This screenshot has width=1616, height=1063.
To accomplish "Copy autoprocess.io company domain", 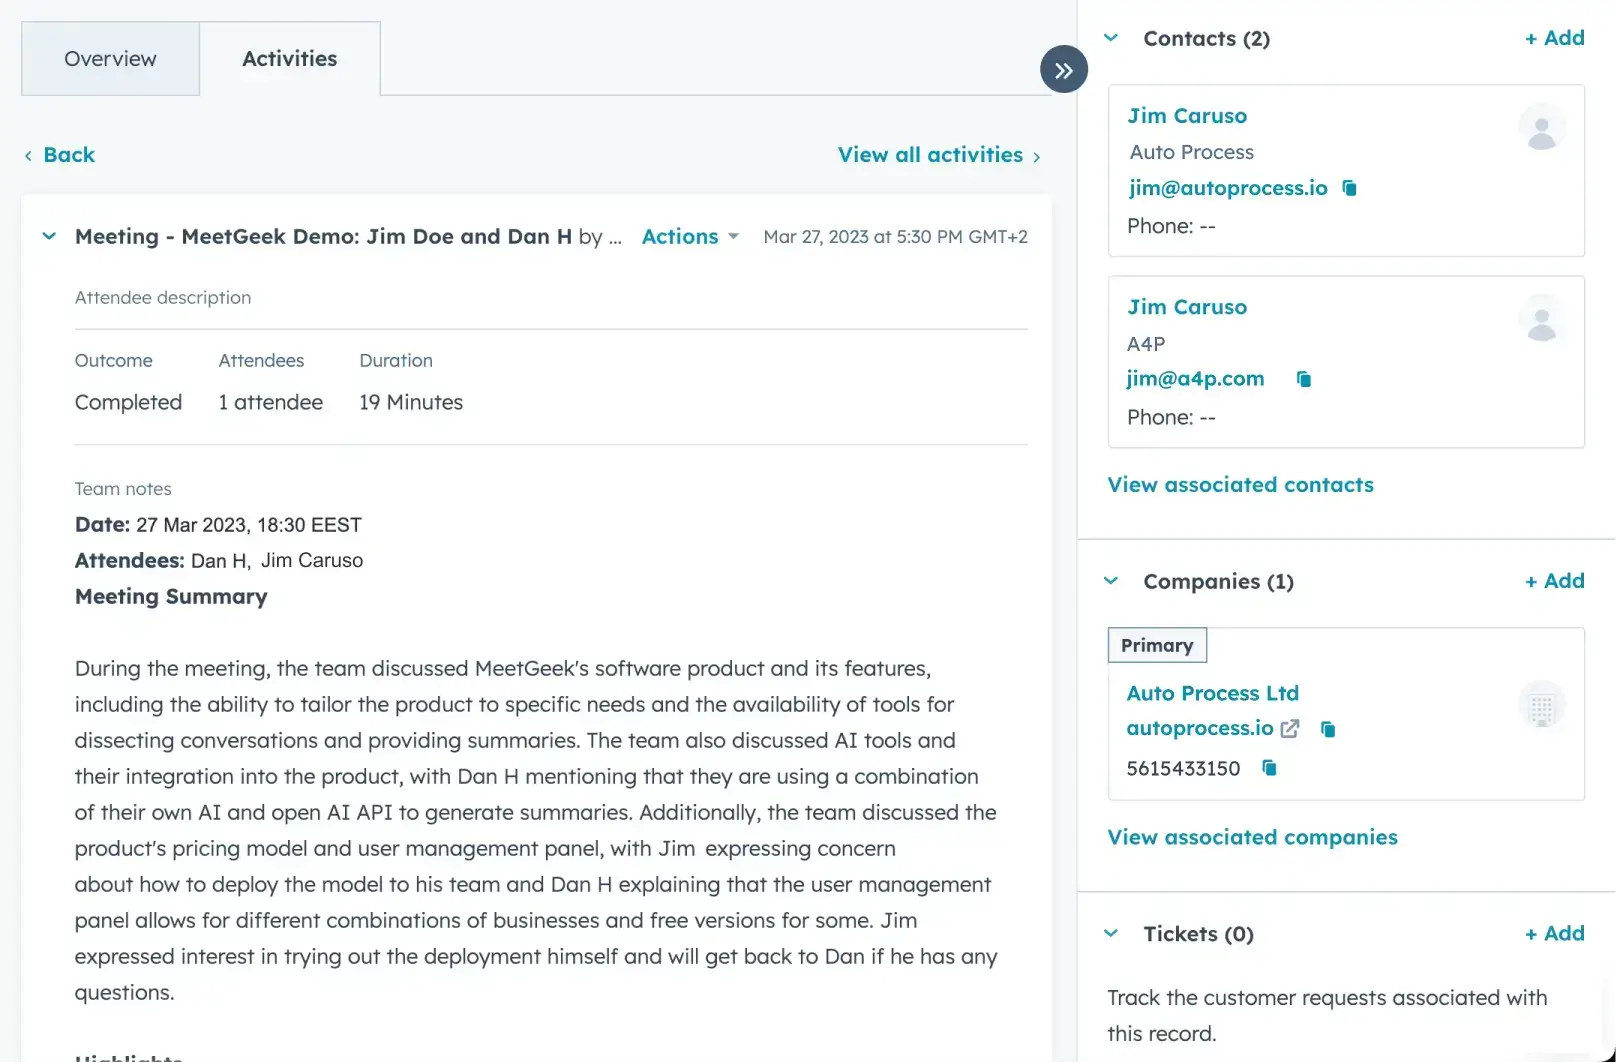I will (1328, 729).
